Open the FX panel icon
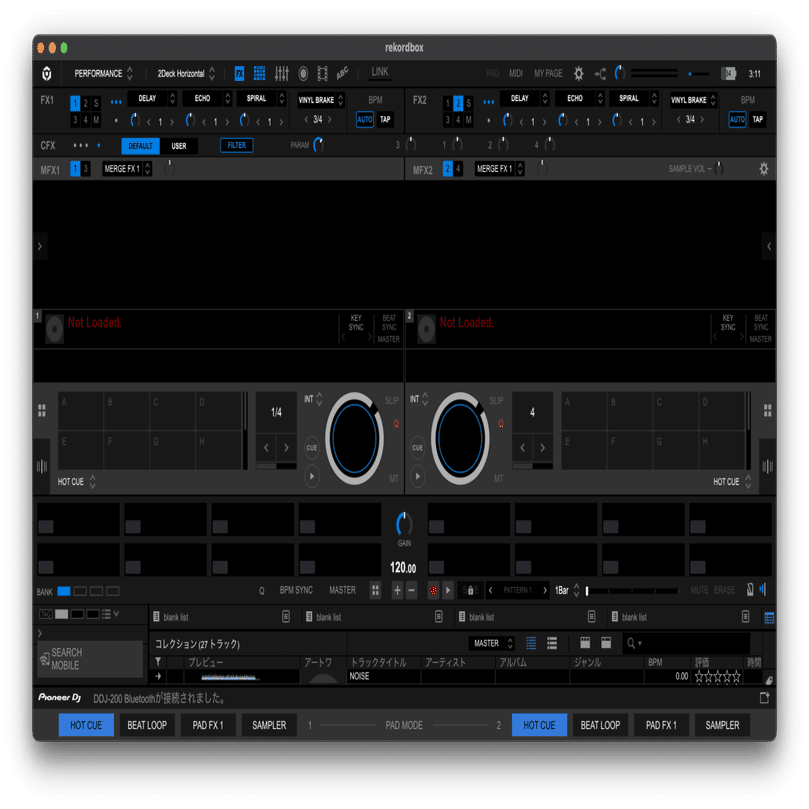Image resolution: width=809 pixels, height=809 pixels. [x=238, y=73]
